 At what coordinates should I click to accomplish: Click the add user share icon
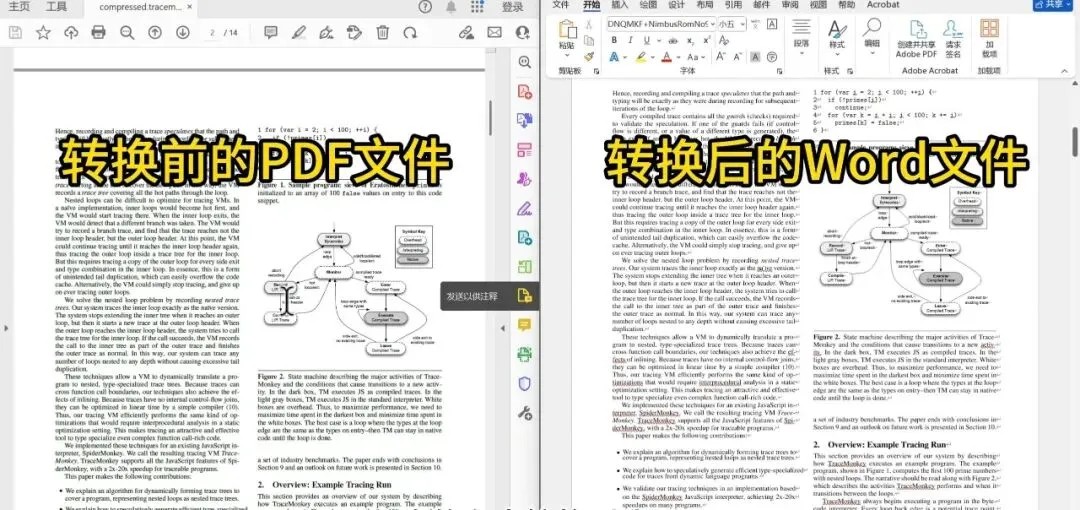[523, 32]
